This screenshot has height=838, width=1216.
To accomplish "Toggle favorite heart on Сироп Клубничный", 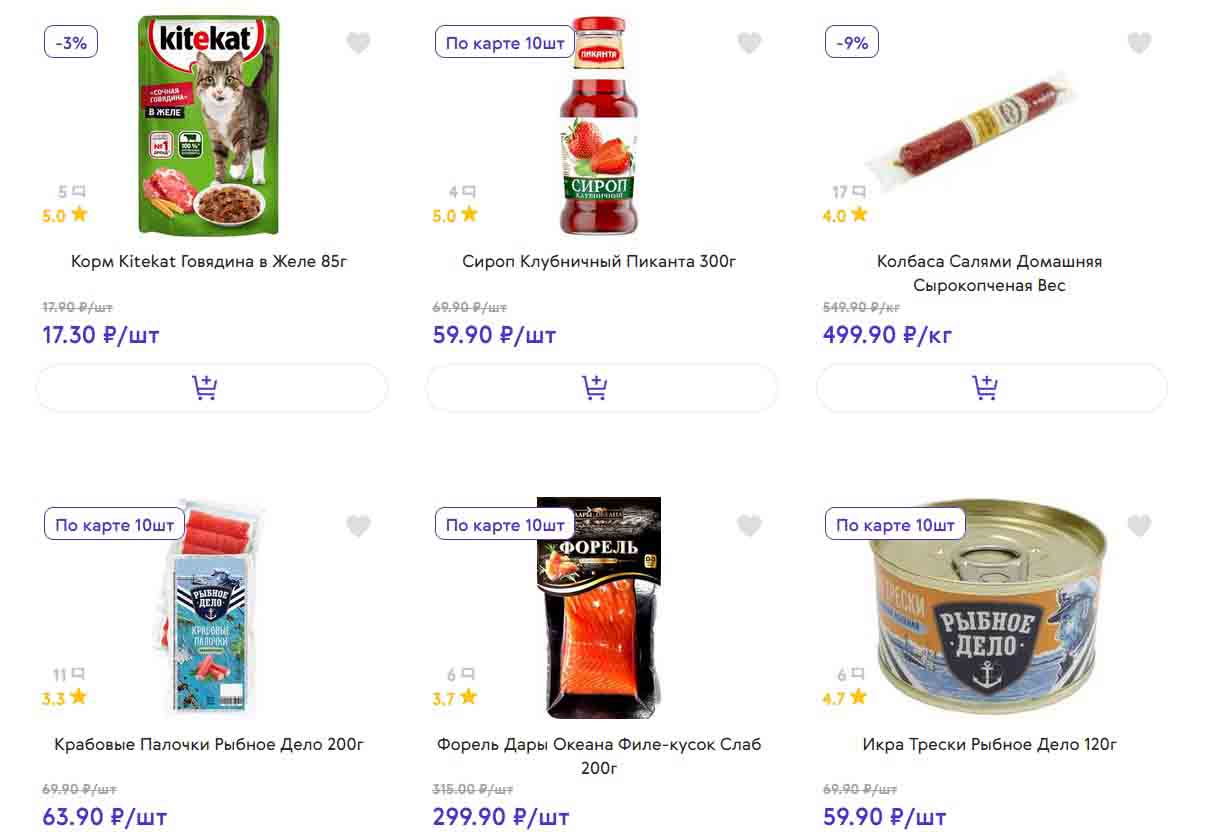I will [x=749, y=43].
